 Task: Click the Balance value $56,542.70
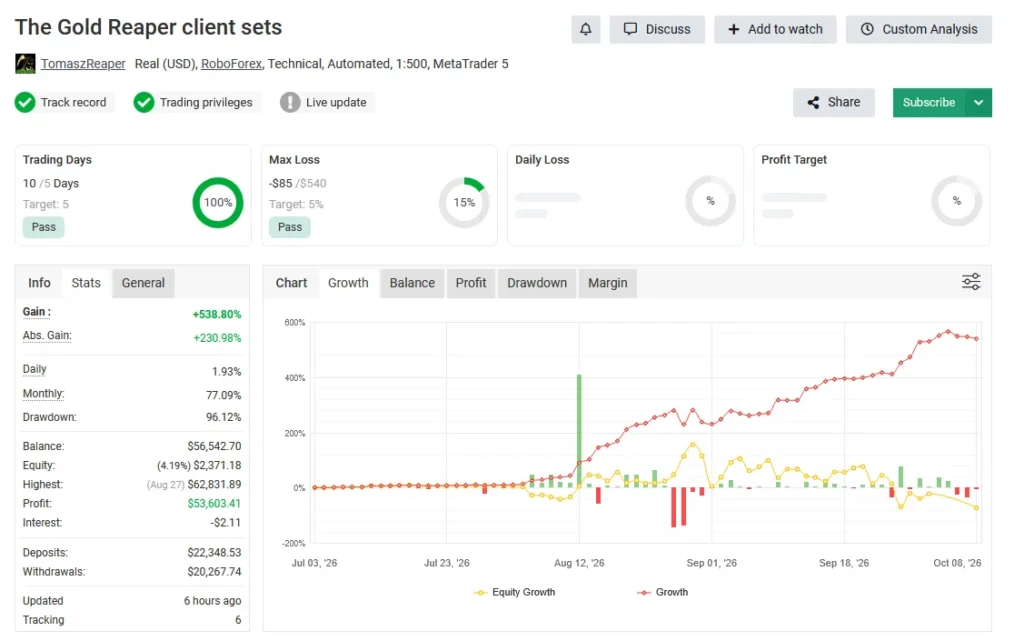tap(214, 446)
